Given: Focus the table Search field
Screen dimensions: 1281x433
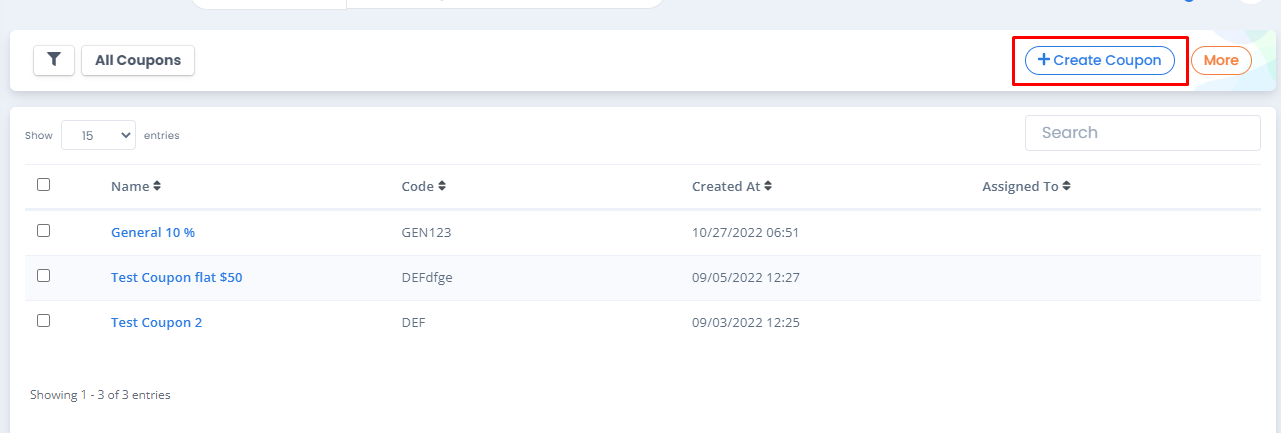Looking at the screenshot, I should pyautogui.click(x=1143, y=133).
